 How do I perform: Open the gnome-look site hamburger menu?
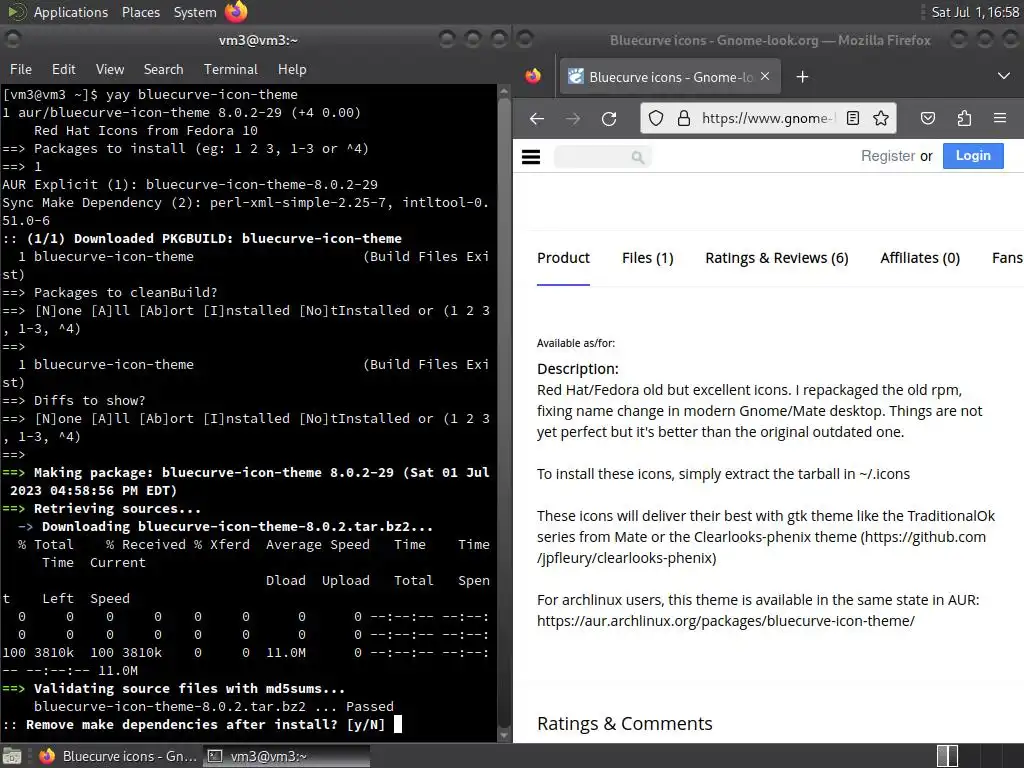pyautogui.click(x=531, y=157)
